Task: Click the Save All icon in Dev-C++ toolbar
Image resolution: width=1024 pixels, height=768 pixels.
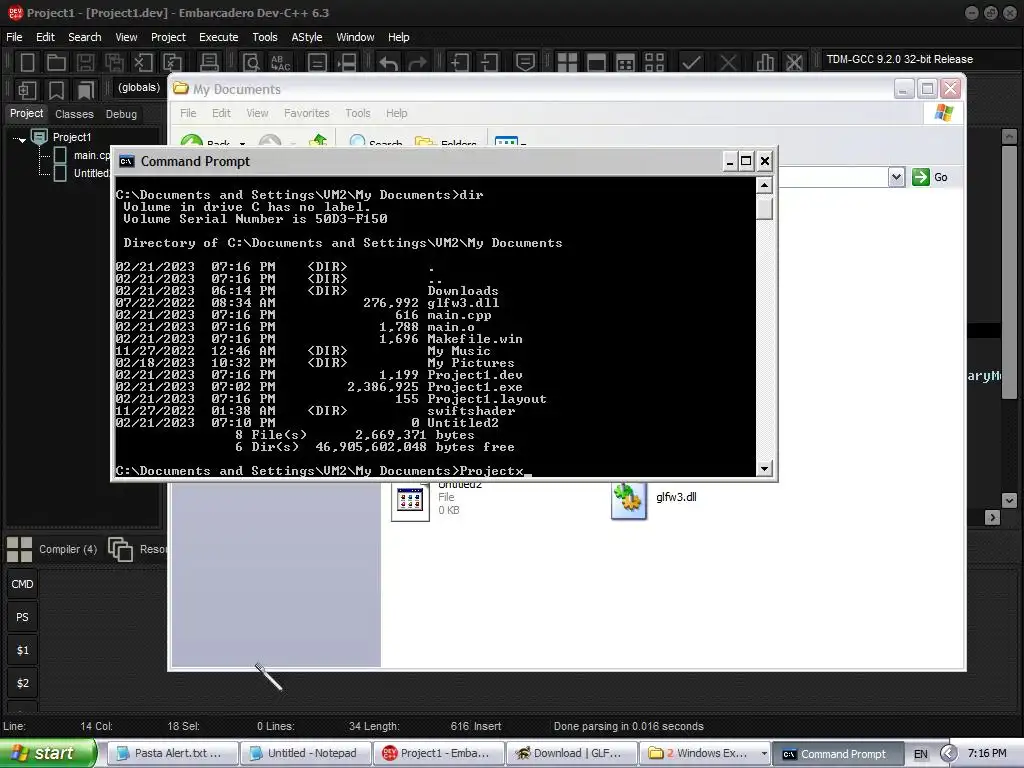Action: (114, 63)
